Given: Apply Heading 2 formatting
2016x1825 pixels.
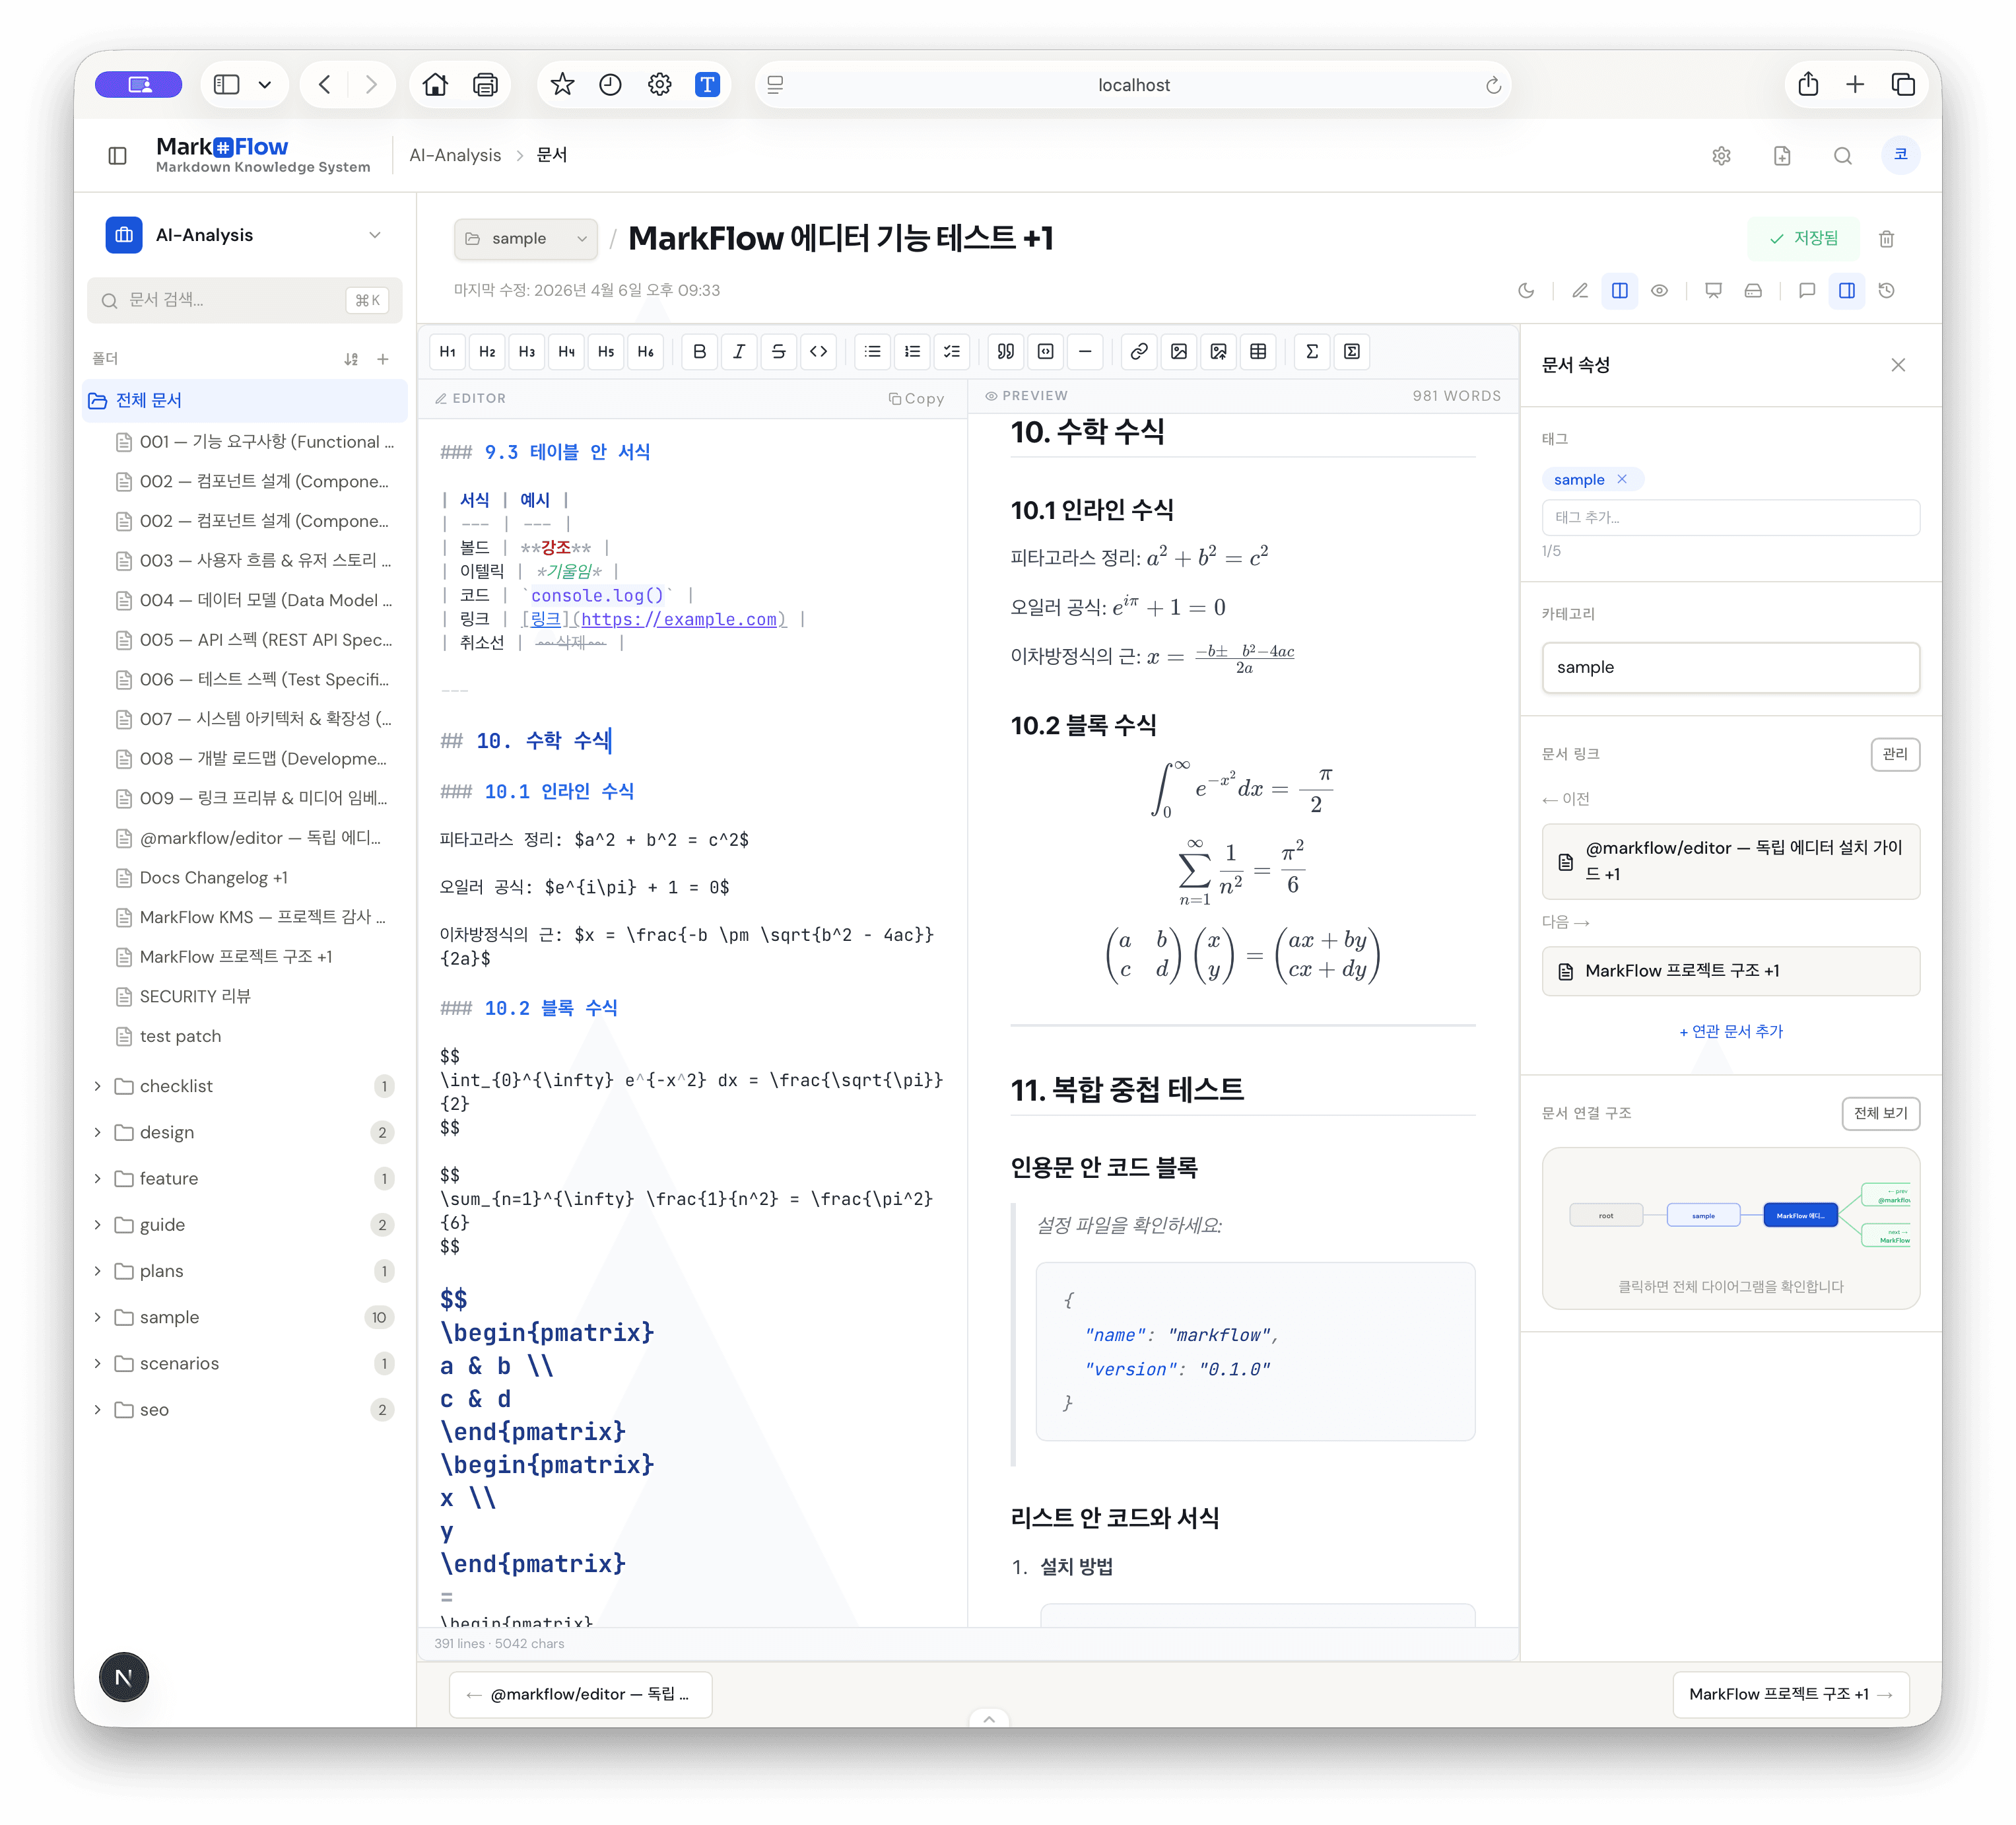Looking at the screenshot, I should coord(487,352).
